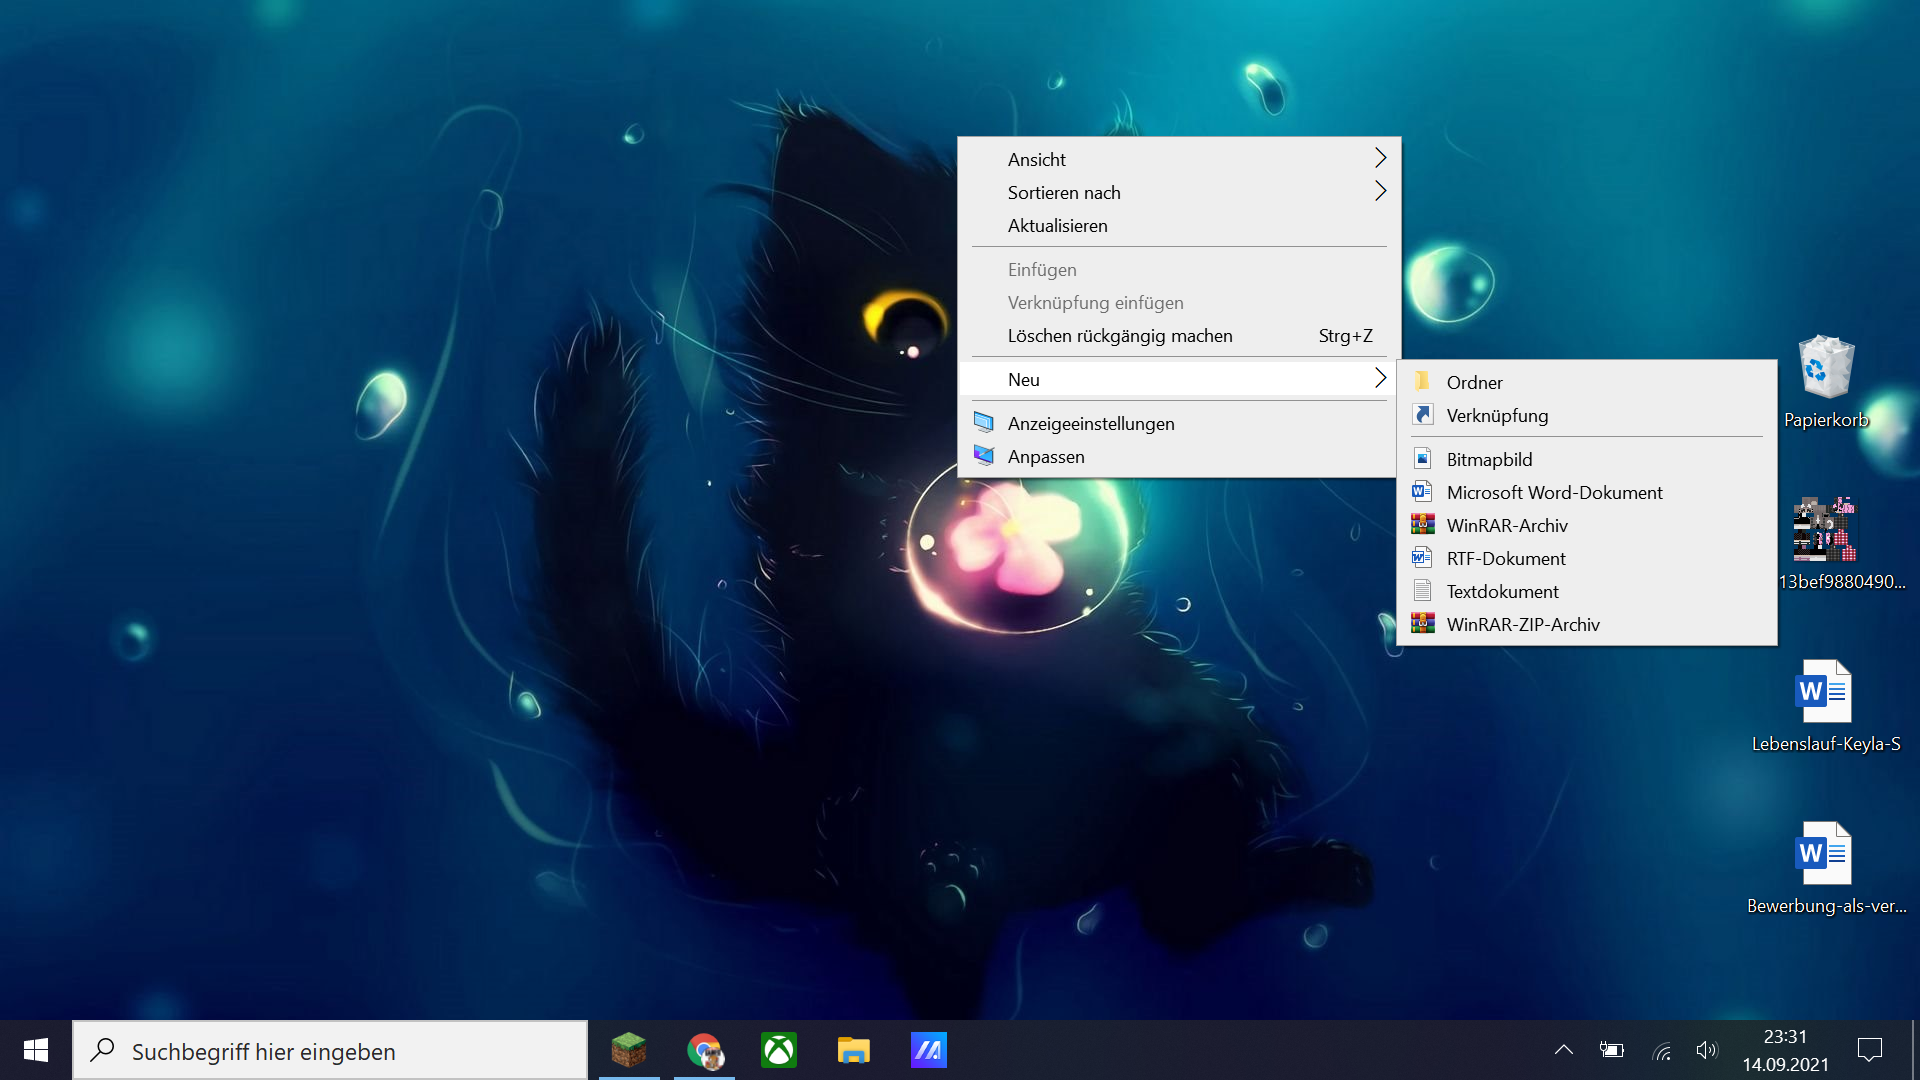
Task: Click the volume speaker tray icon
Action: point(1706,1050)
